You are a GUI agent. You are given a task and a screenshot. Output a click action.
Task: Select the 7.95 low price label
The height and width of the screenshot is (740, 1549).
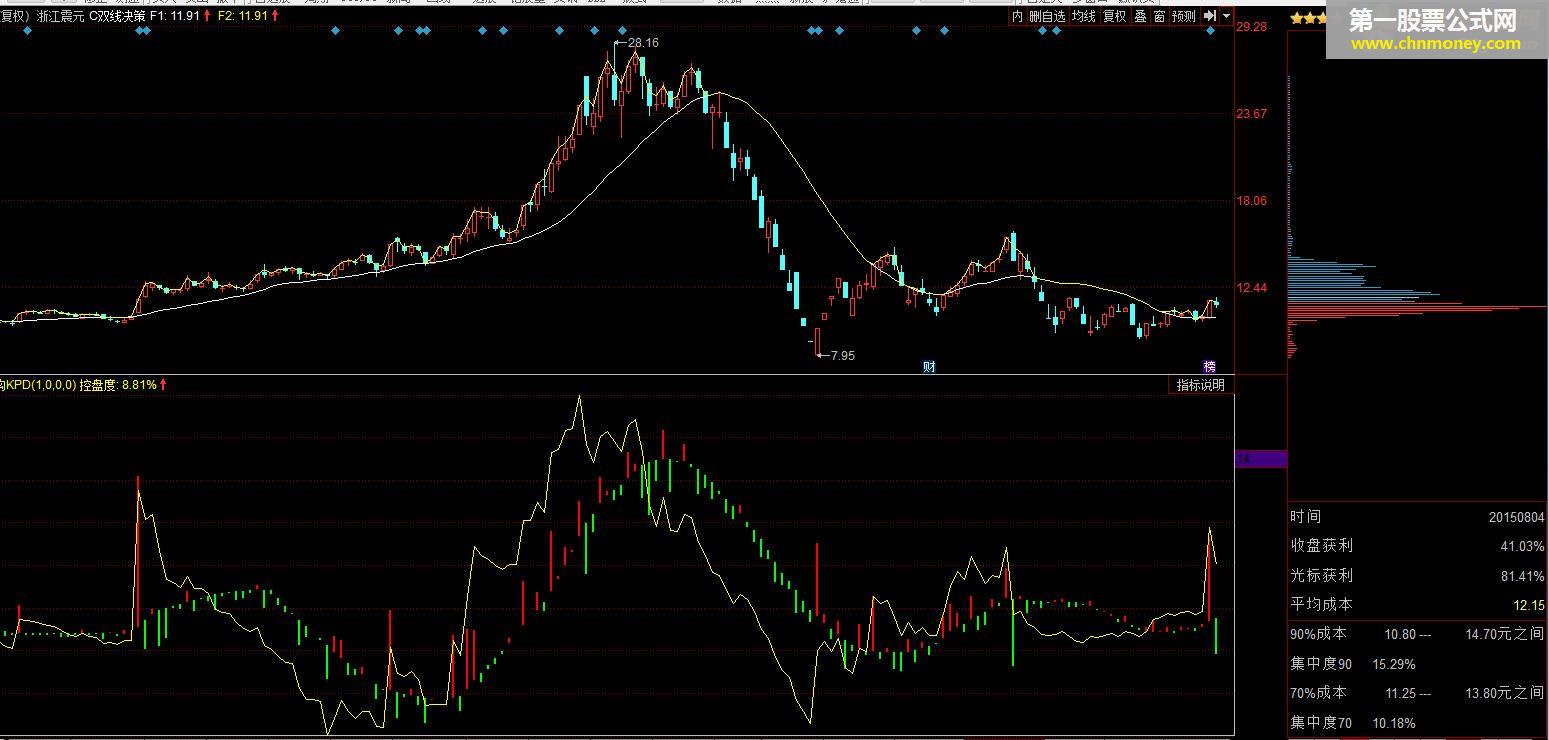842,355
